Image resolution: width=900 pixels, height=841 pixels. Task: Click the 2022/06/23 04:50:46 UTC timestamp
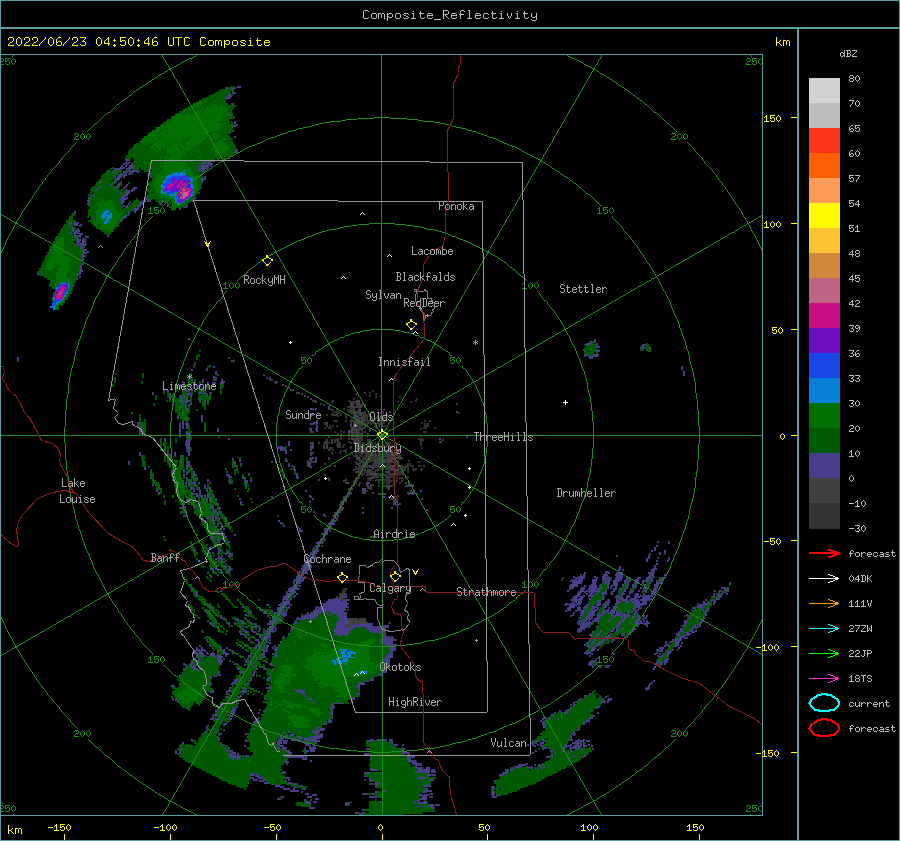87,42
